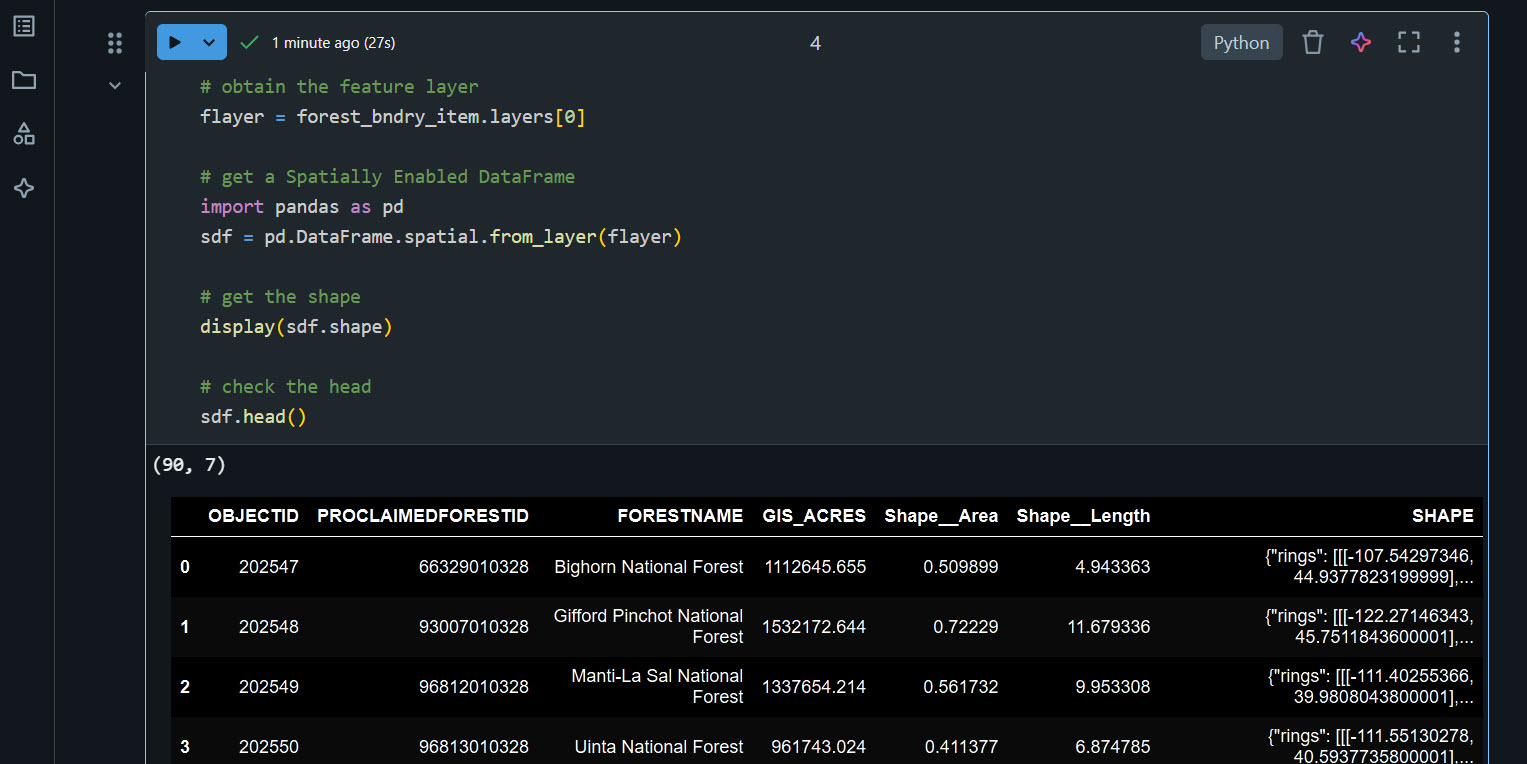Open run options arrow beside play button
Image resolution: width=1527 pixels, height=764 pixels.
pos(209,42)
